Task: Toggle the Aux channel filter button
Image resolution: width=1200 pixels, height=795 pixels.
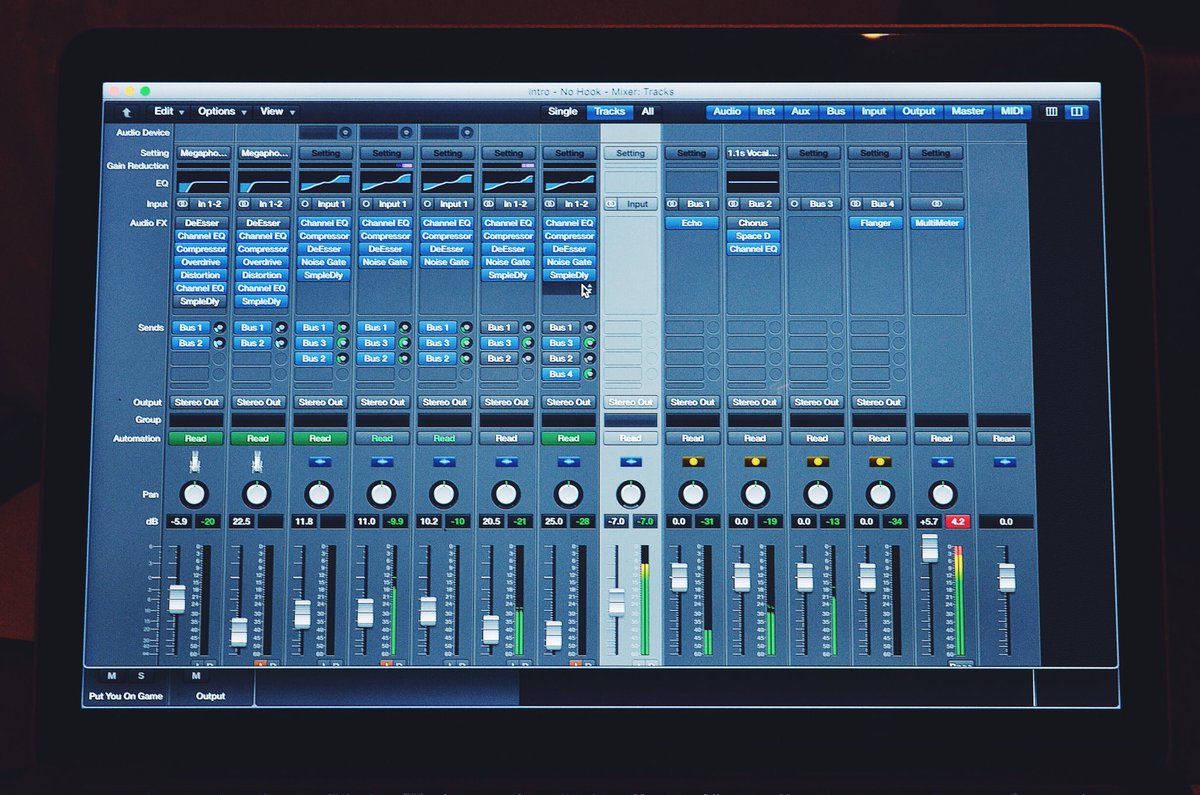Action: coord(801,112)
